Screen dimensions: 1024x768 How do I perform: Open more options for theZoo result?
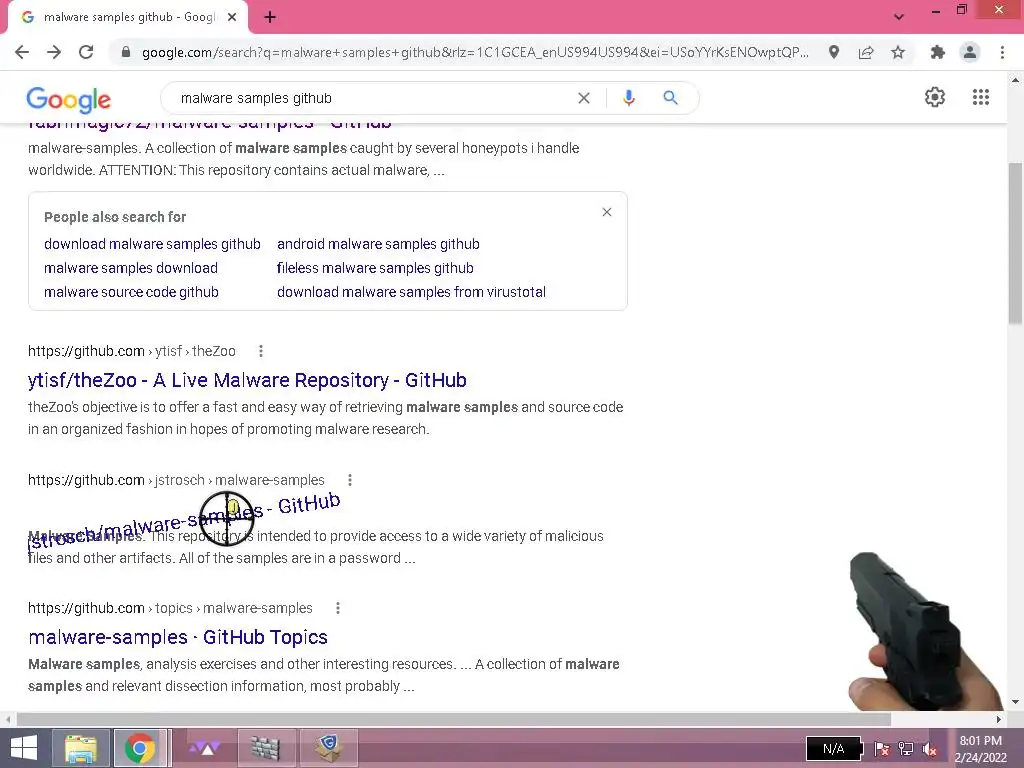point(261,351)
